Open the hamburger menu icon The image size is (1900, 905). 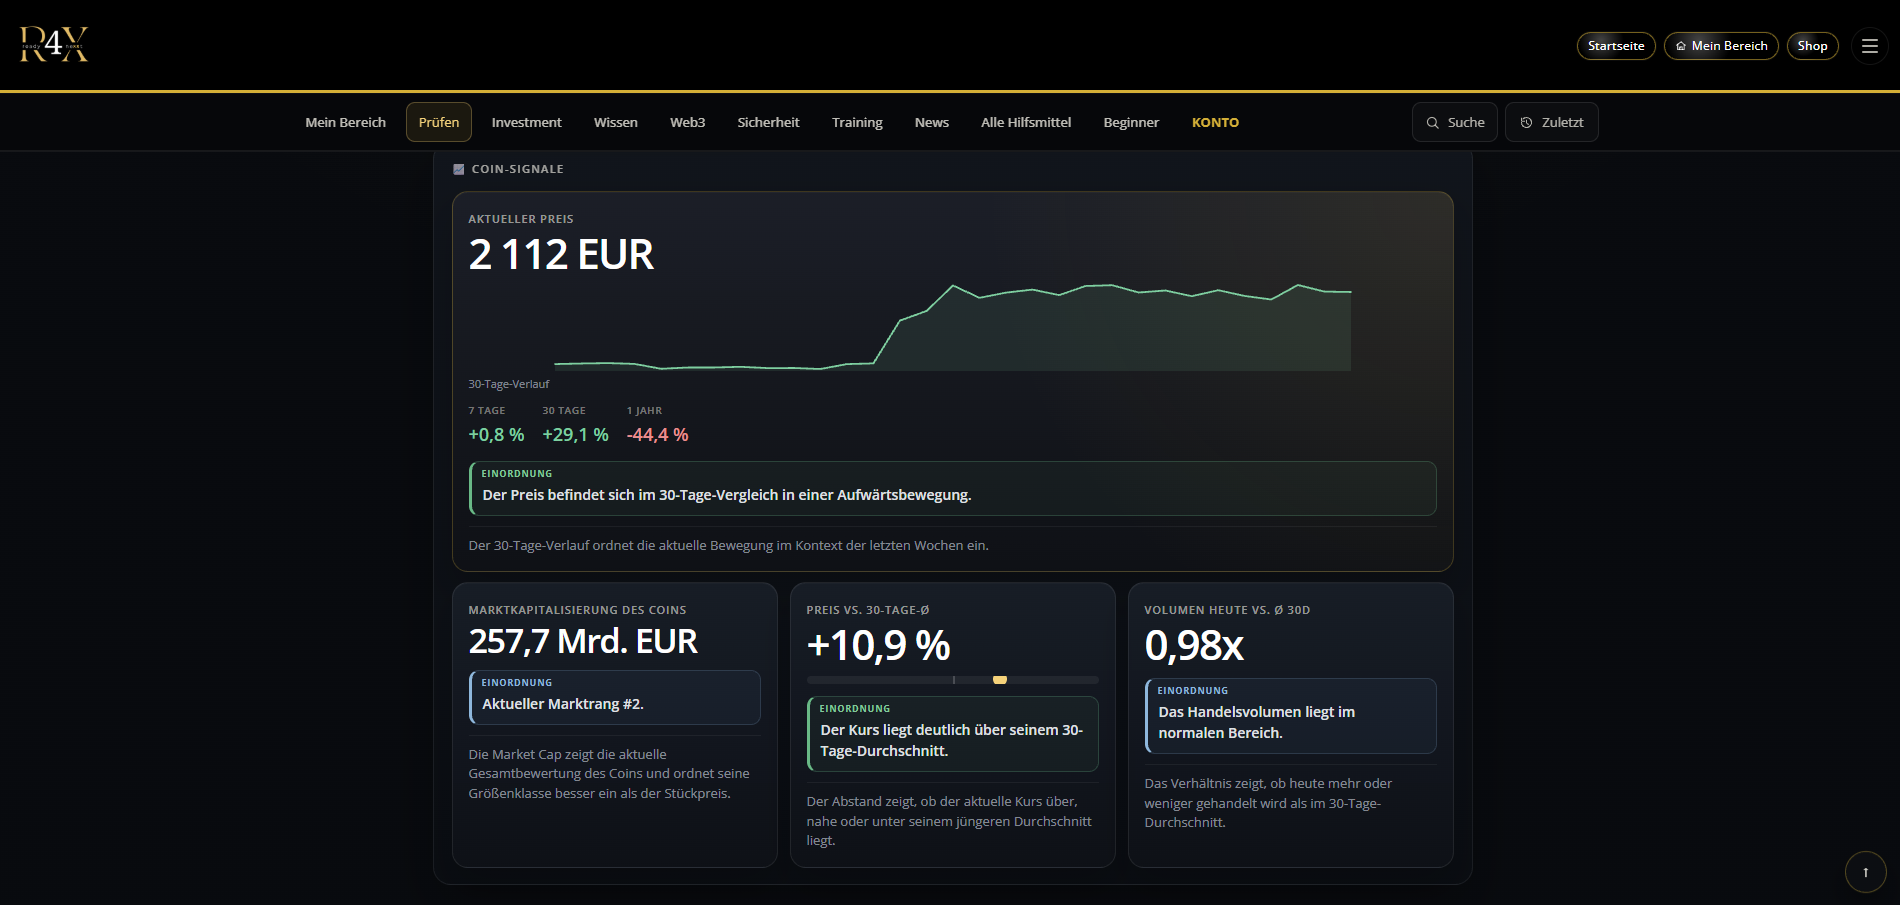coord(1869,46)
